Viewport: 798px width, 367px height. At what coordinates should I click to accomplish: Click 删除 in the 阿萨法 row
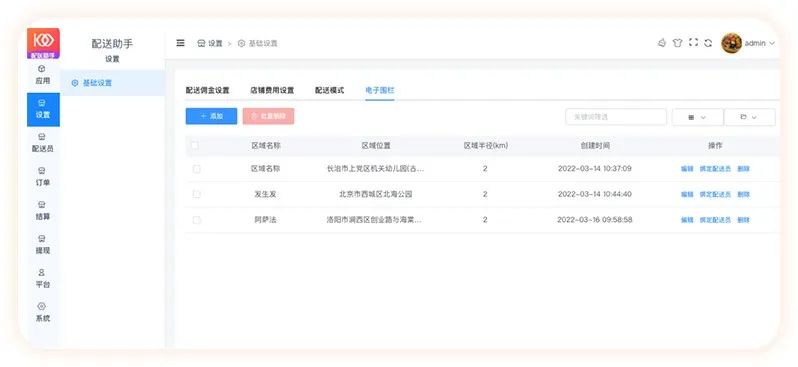click(744, 220)
